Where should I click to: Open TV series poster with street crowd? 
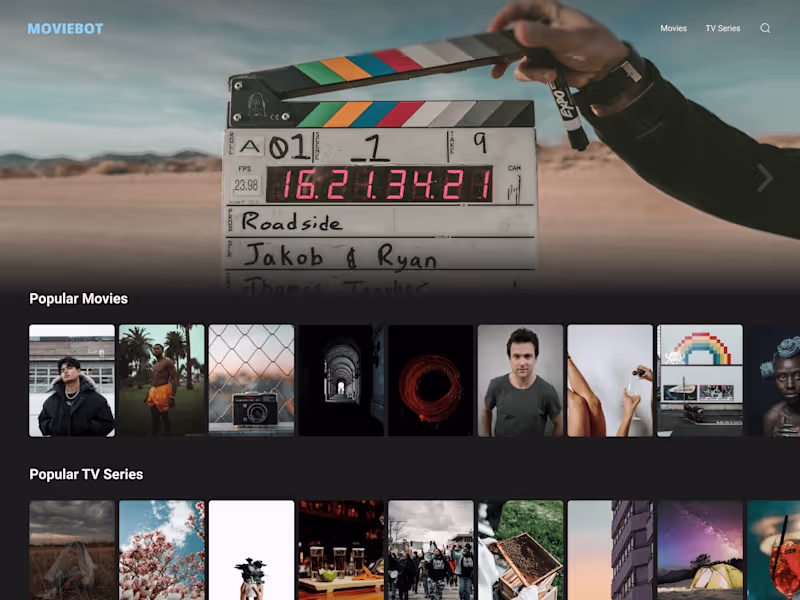point(431,550)
